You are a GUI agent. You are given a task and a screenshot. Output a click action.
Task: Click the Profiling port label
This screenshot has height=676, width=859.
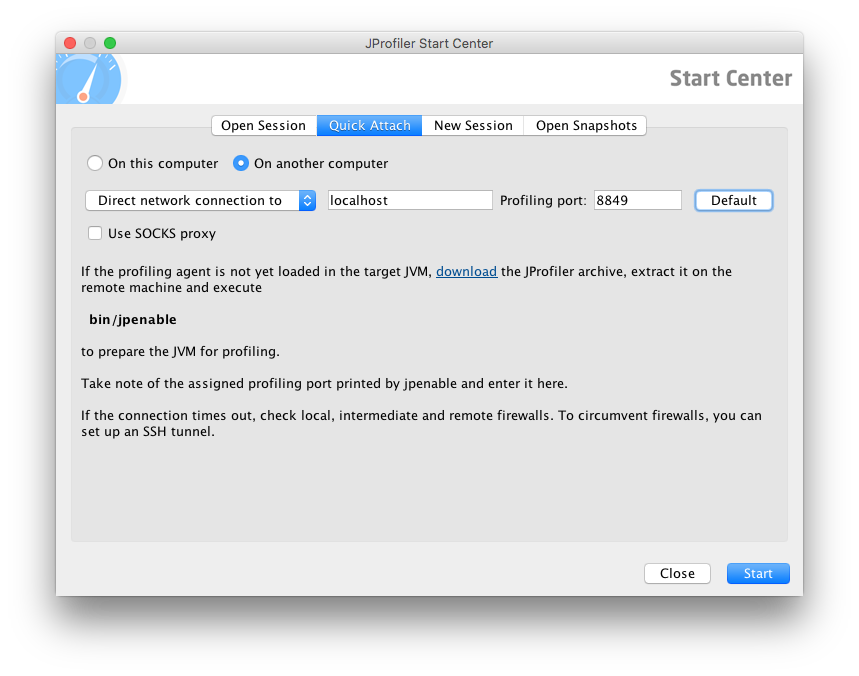pyautogui.click(x=543, y=200)
